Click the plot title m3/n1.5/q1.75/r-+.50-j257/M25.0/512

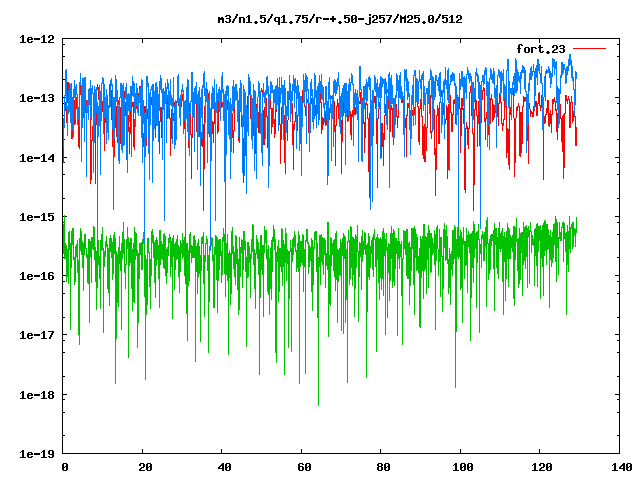(x=340, y=19)
